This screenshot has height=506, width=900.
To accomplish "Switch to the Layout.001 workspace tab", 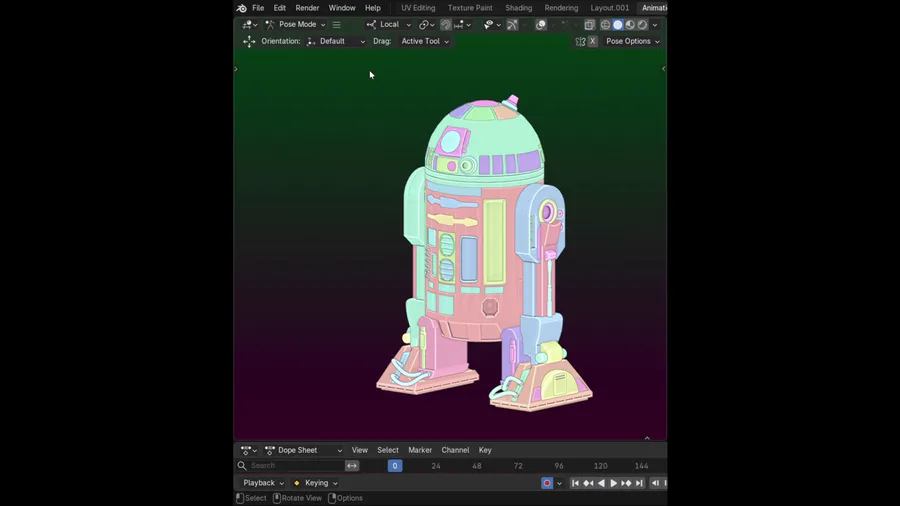I will coord(610,8).
